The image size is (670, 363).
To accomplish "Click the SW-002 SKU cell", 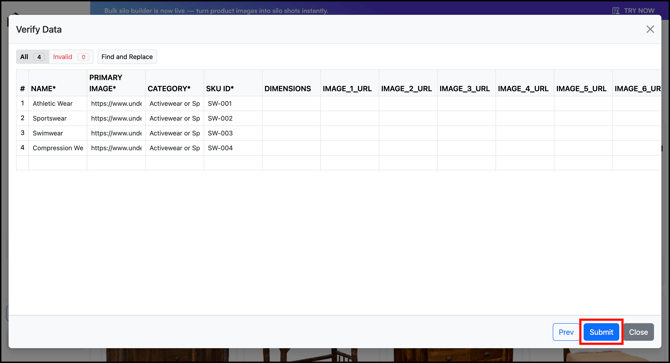I will click(x=233, y=118).
